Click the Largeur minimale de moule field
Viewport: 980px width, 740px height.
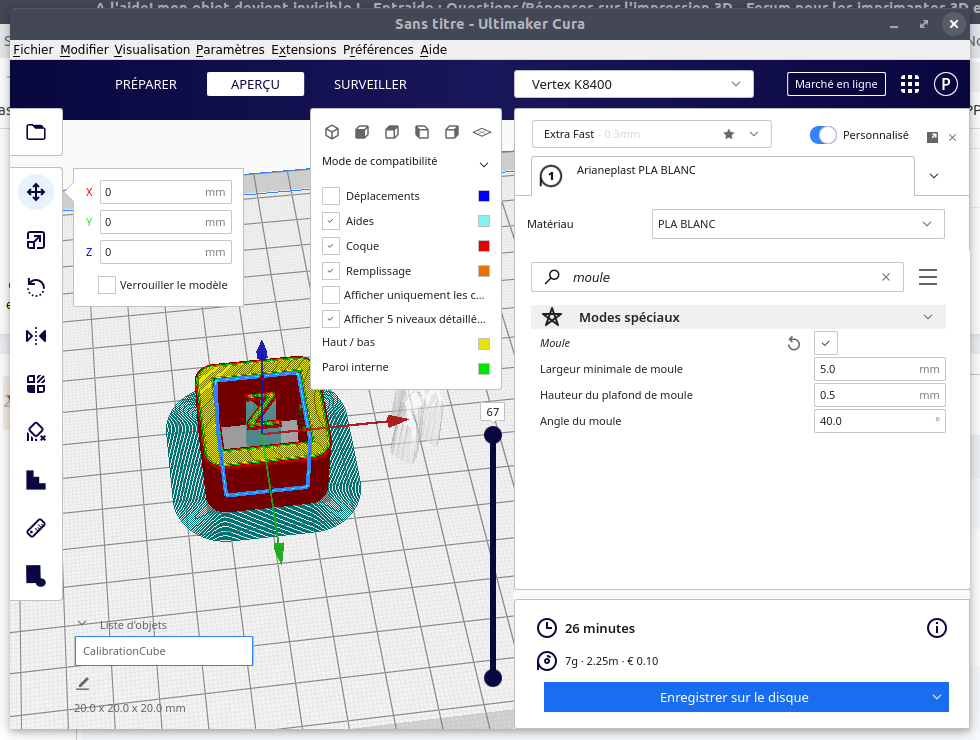(879, 369)
